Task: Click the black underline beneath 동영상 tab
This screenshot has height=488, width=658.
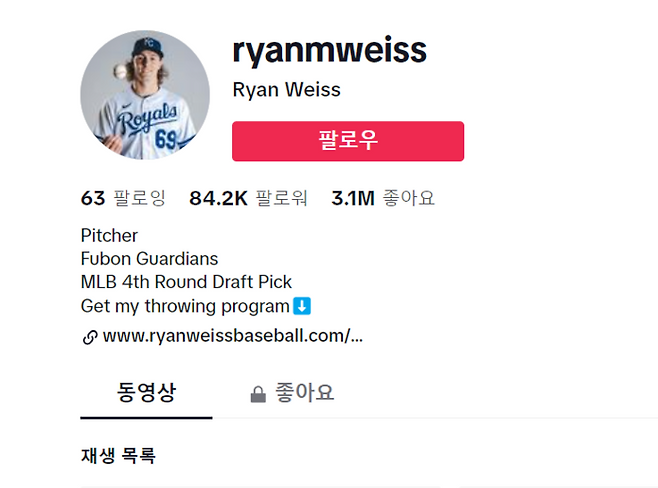Action: (x=146, y=417)
